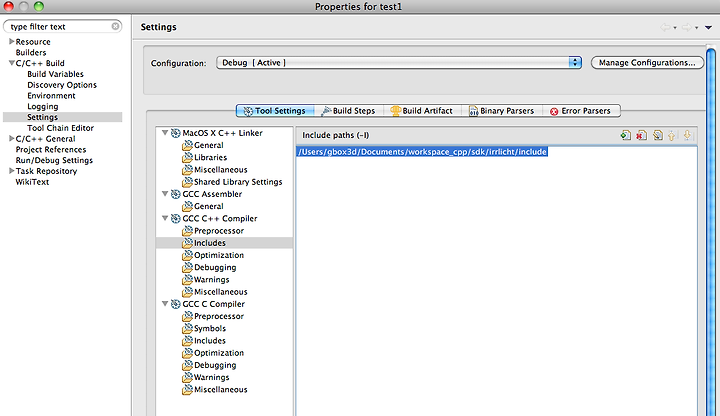Switch to the Build Steps tab
The height and width of the screenshot is (416, 720).
pyautogui.click(x=349, y=111)
